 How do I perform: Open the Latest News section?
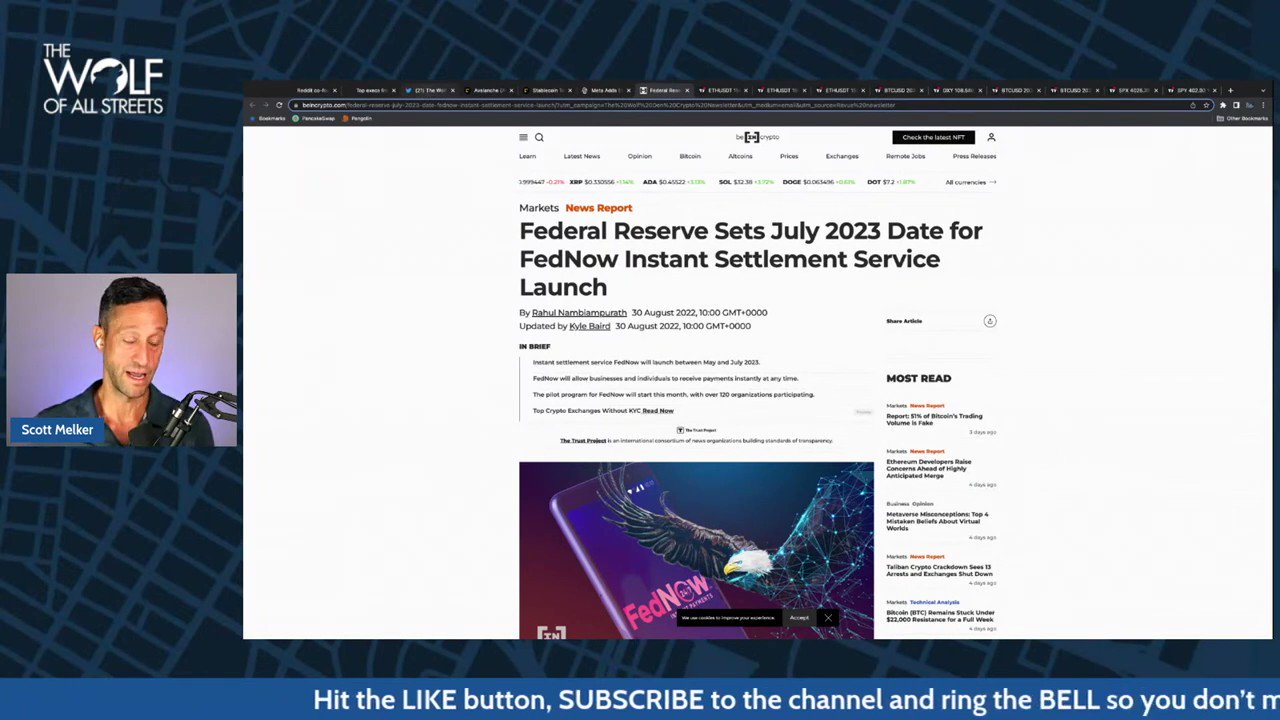pyautogui.click(x=581, y=156)
